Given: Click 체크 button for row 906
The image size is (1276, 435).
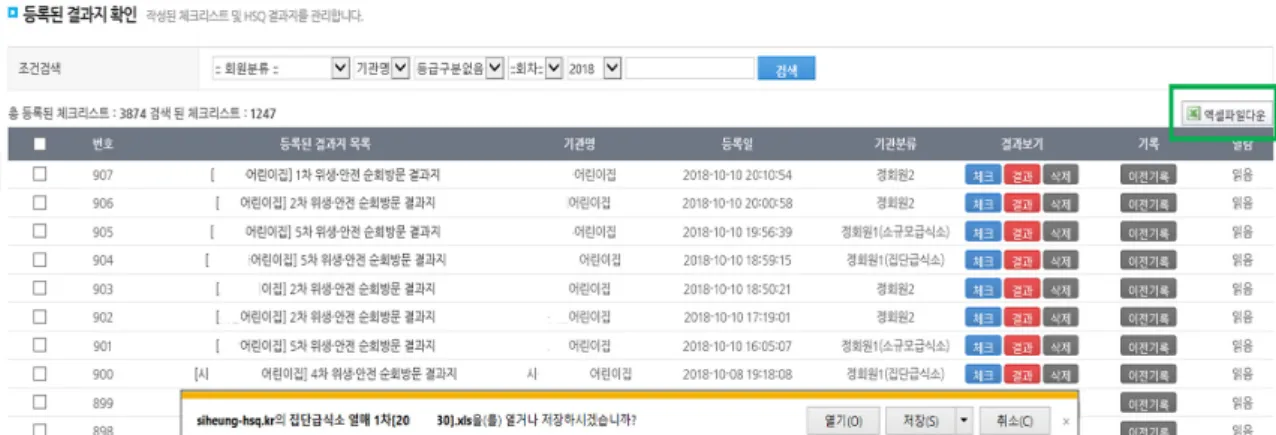Looking at the screenshot, I should [982, 203].
